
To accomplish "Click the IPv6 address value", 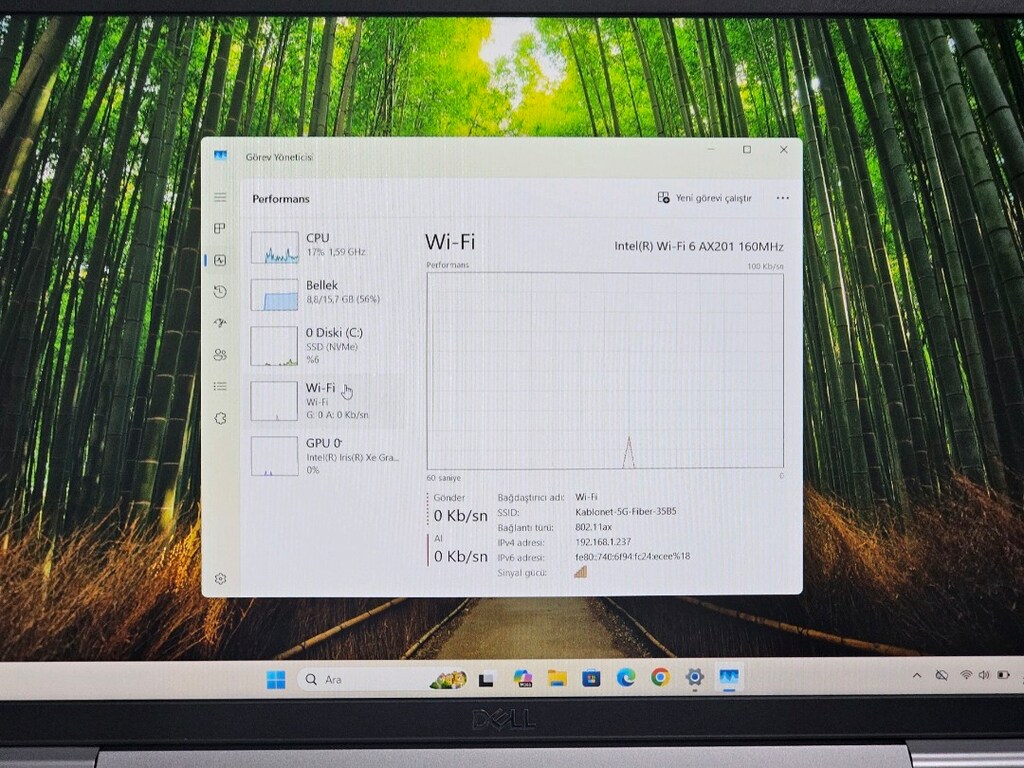I will point(632,556).
